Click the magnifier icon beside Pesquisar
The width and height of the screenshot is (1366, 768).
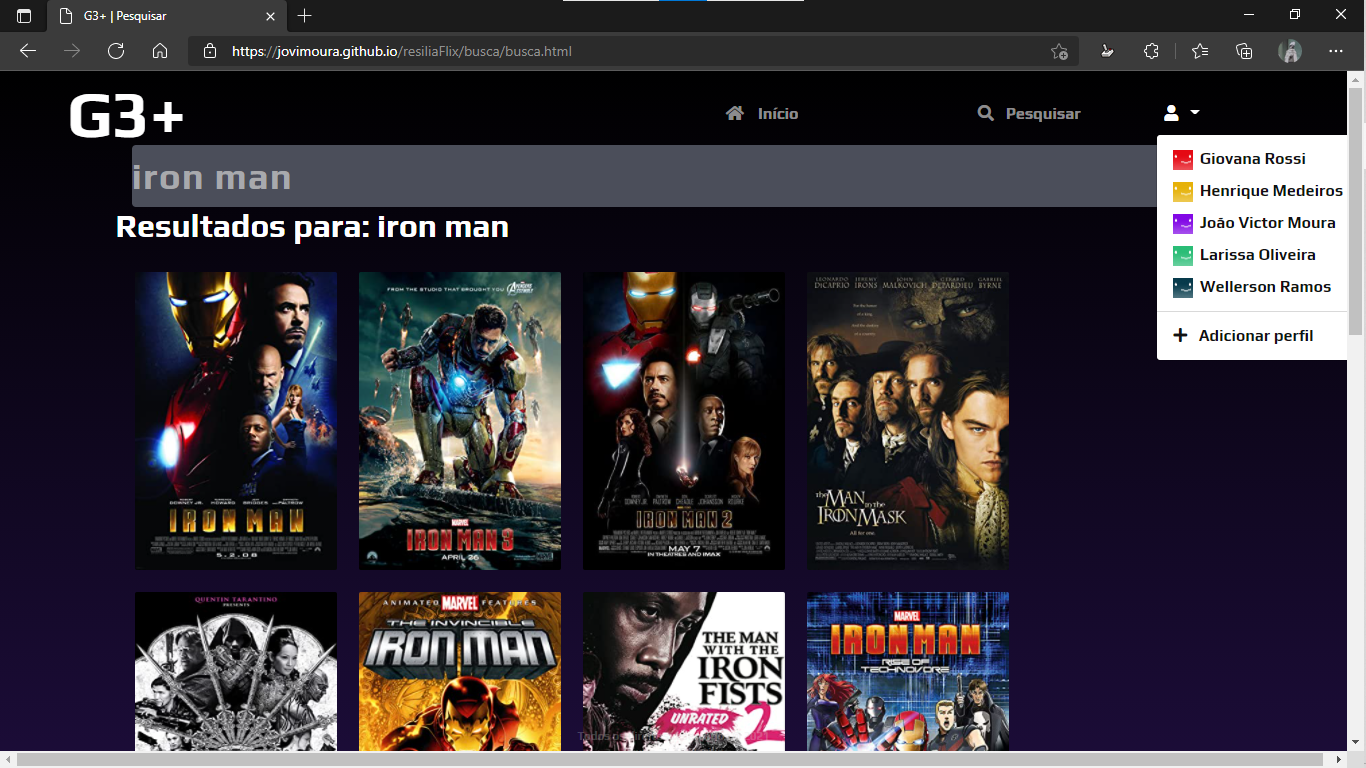(x=986, y=113)
